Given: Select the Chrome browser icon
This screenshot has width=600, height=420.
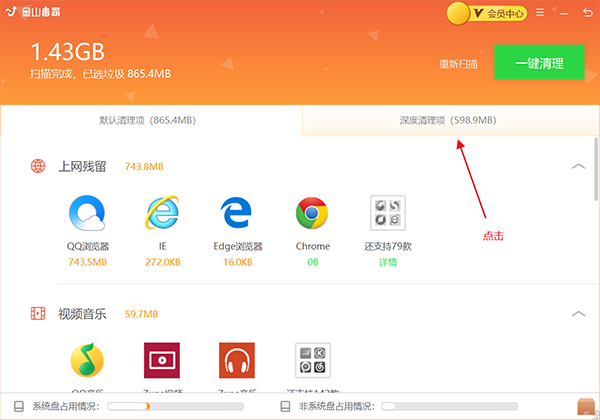Looking at the screenshot, I should tap(312, 213).
